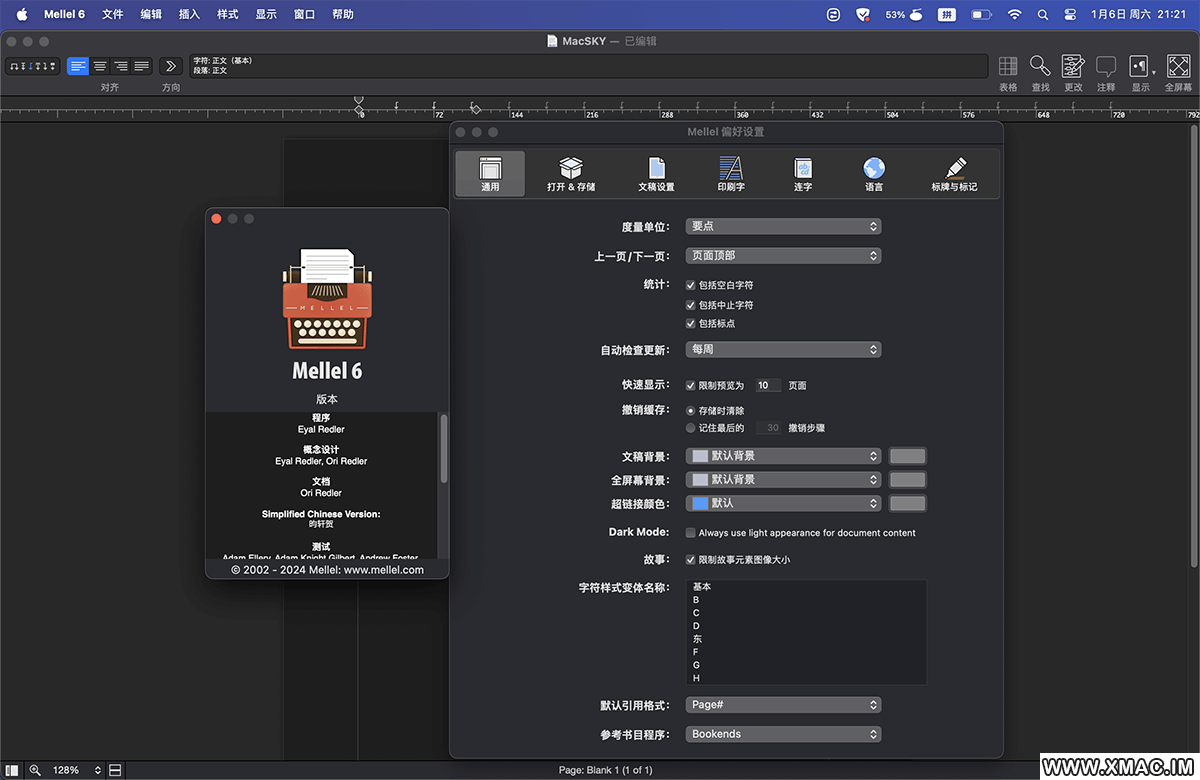Click the Mellel typewriter logo in About window

click(327, 298)
